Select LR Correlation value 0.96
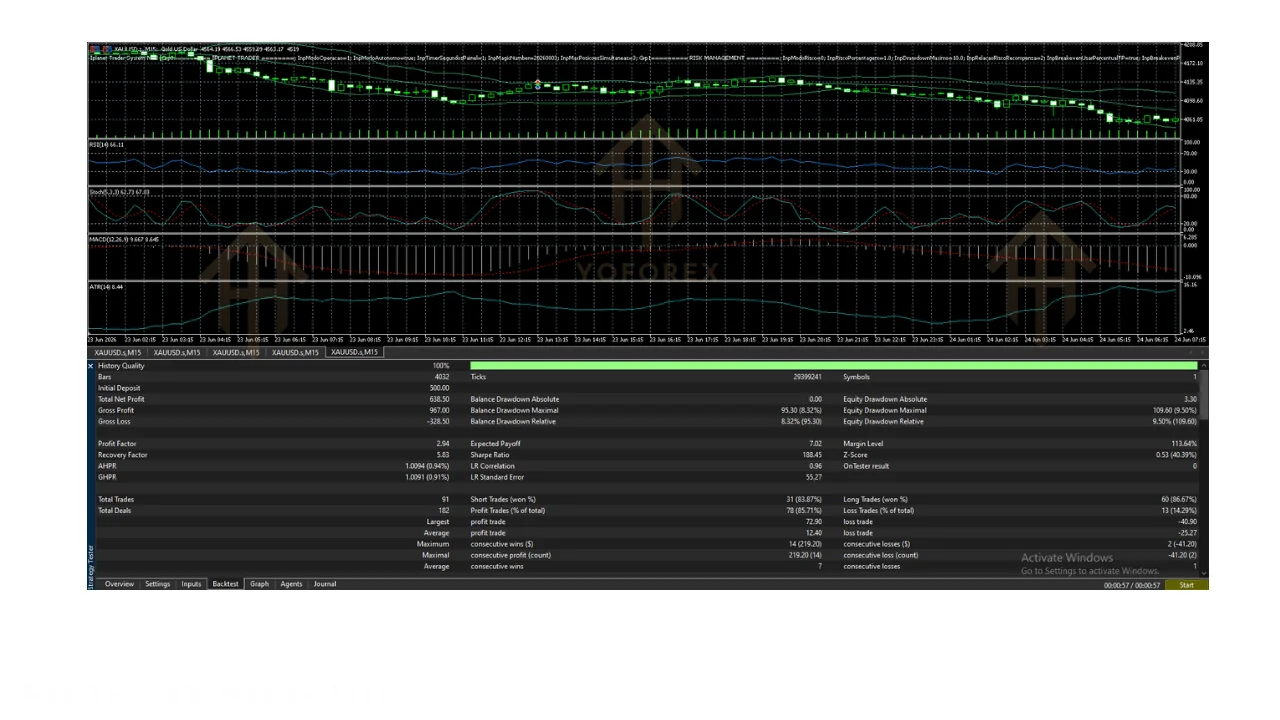 [x=815, y=466]
